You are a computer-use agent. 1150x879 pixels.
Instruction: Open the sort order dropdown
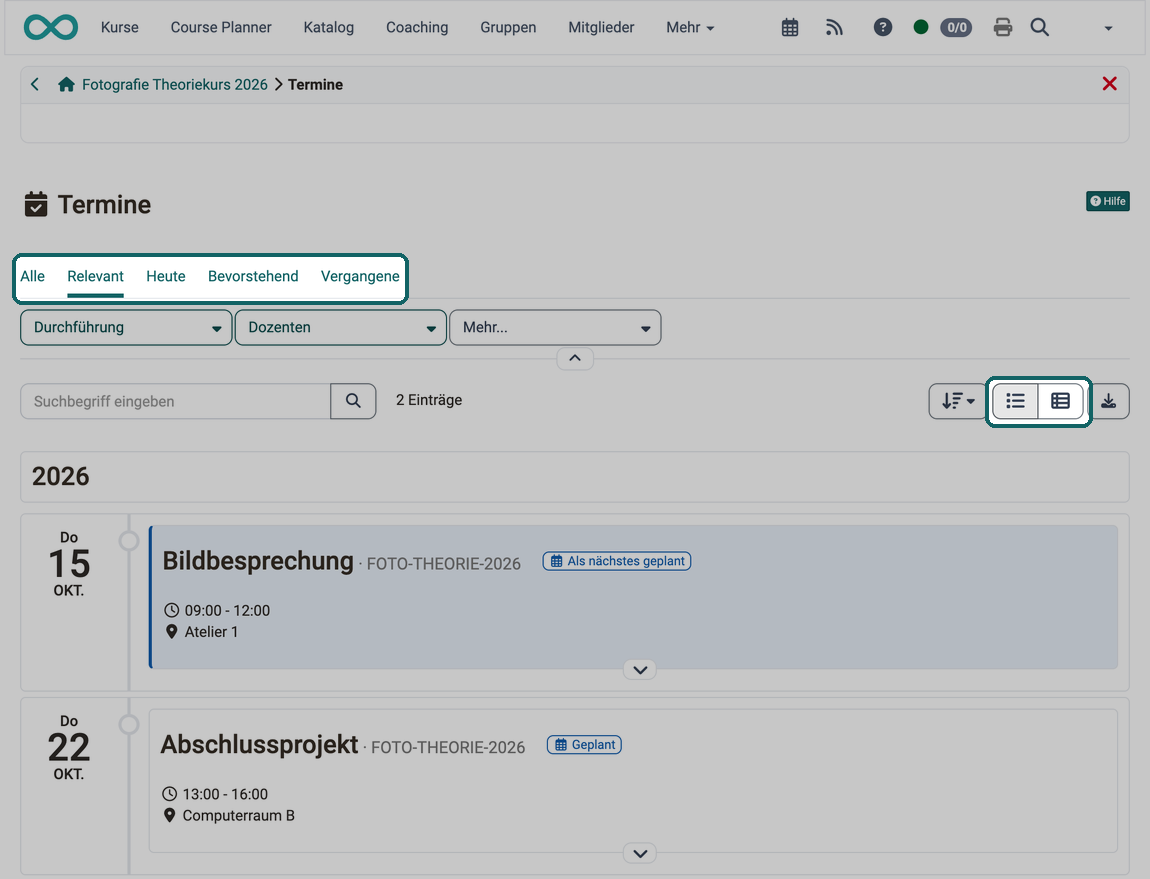958,401
